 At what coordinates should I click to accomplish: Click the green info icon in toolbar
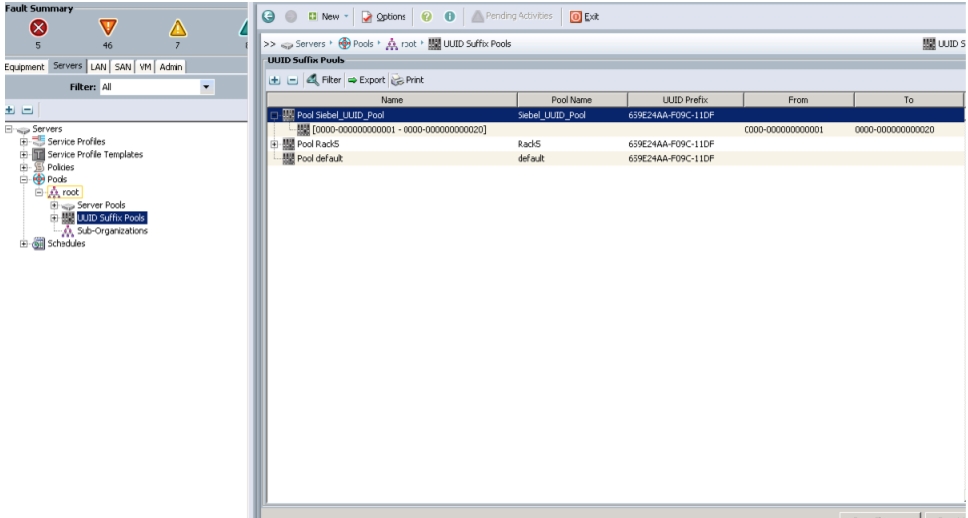(450, 17)
